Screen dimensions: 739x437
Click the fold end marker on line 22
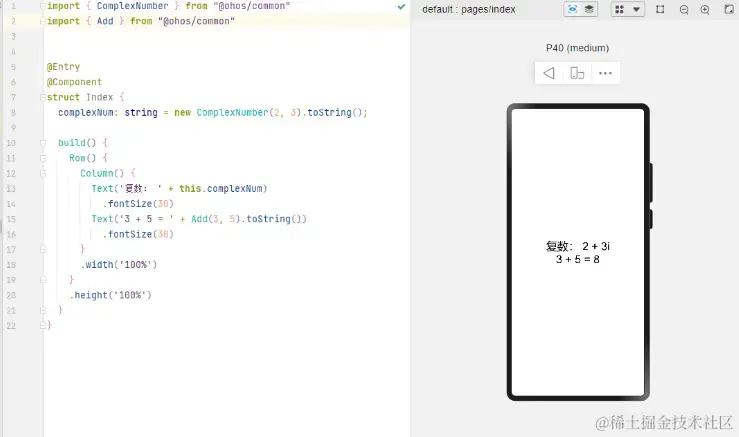43,325
